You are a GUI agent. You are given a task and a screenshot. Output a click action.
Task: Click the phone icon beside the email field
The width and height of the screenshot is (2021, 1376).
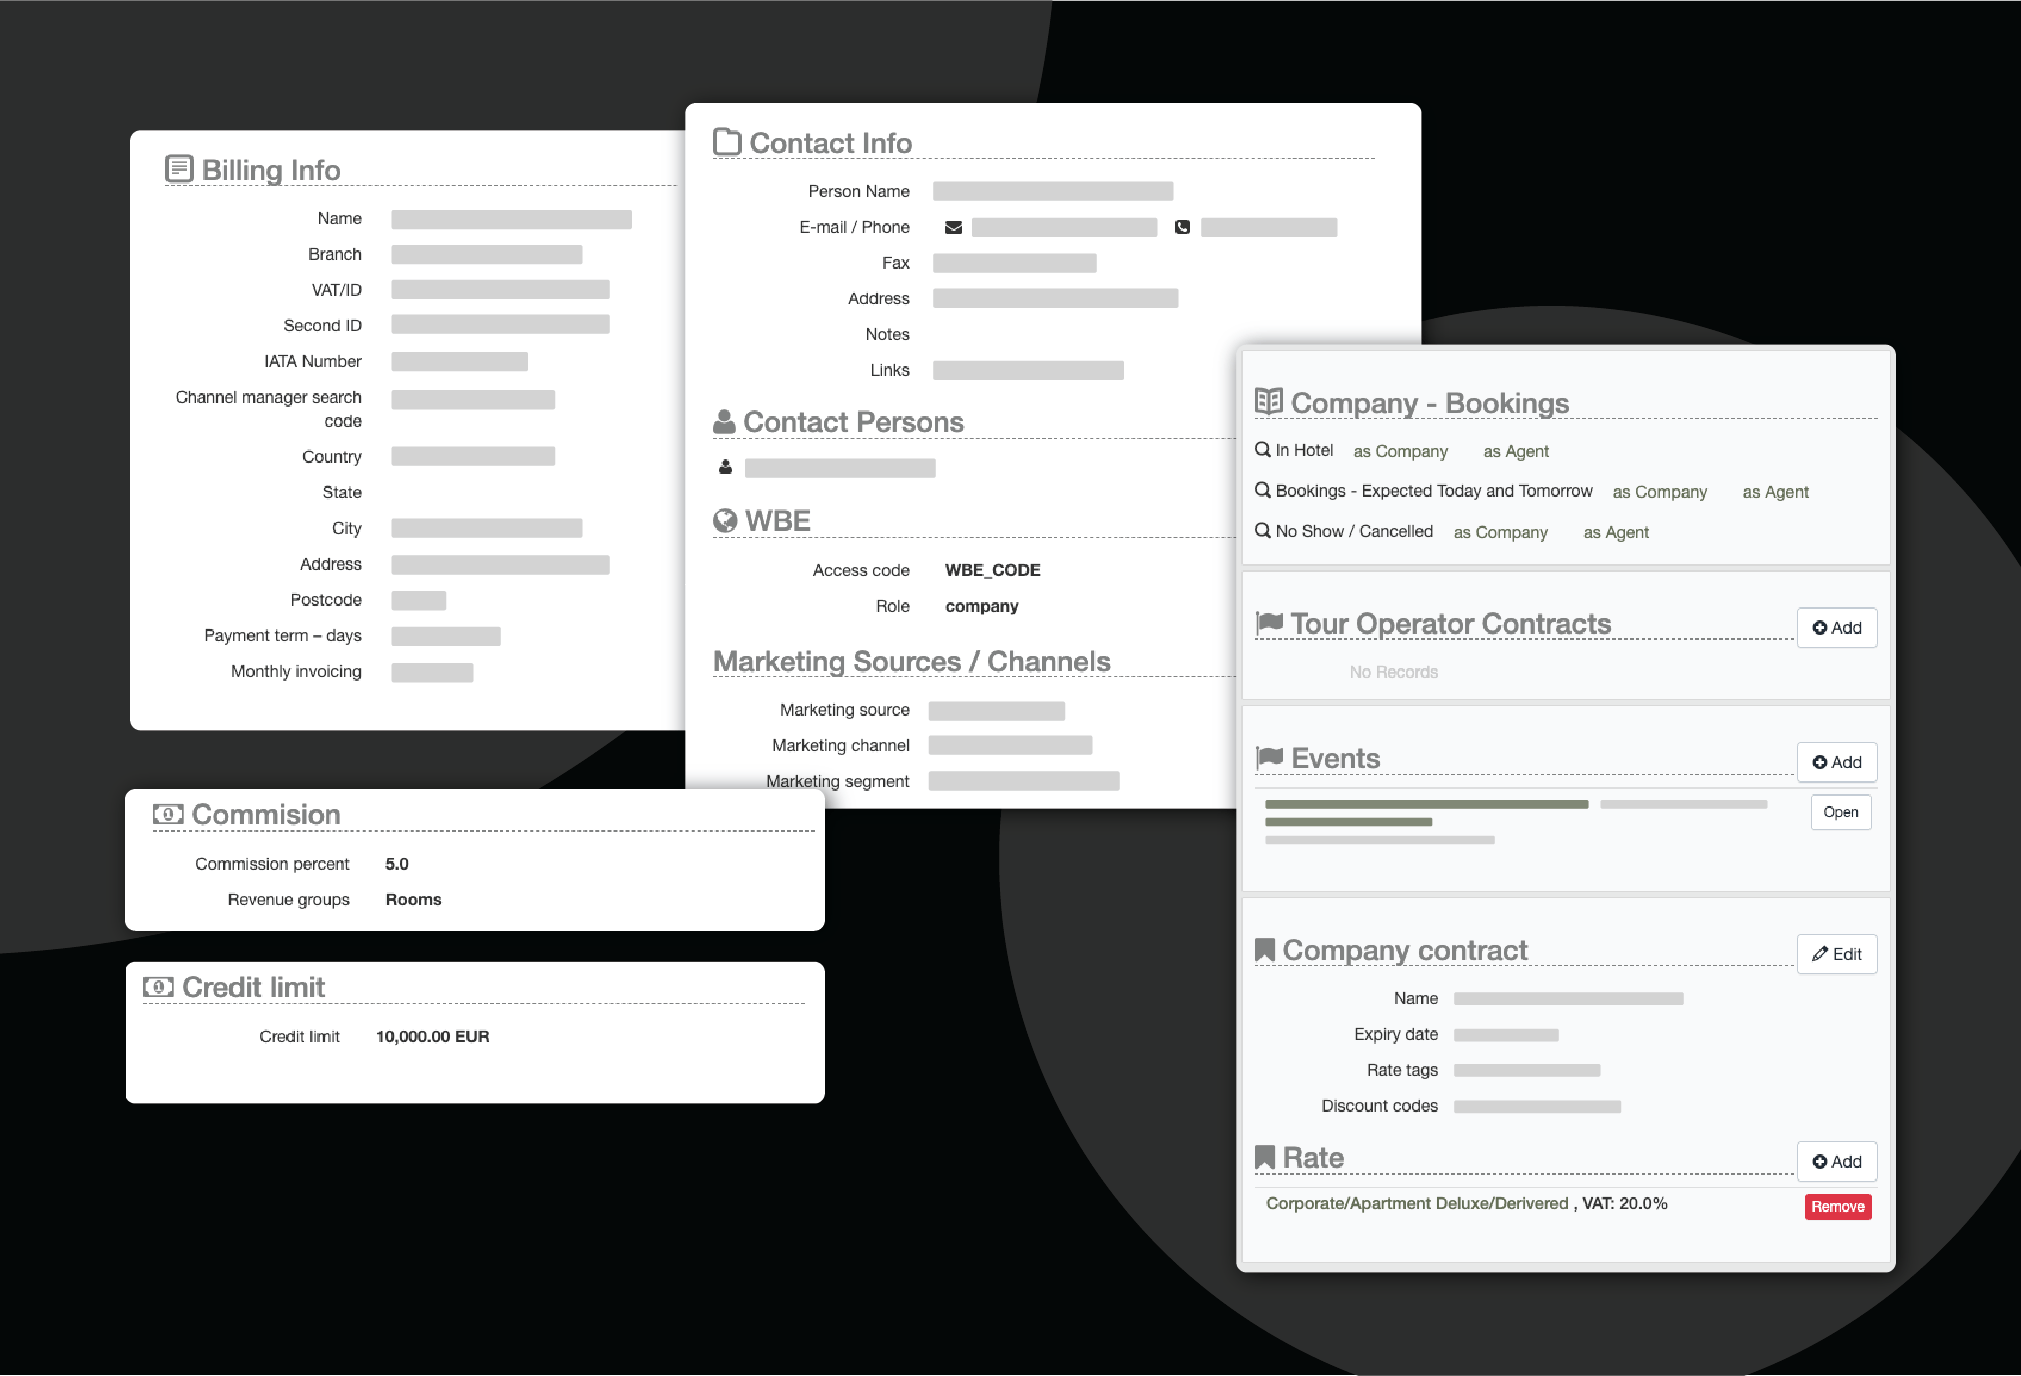point(1182,228)
